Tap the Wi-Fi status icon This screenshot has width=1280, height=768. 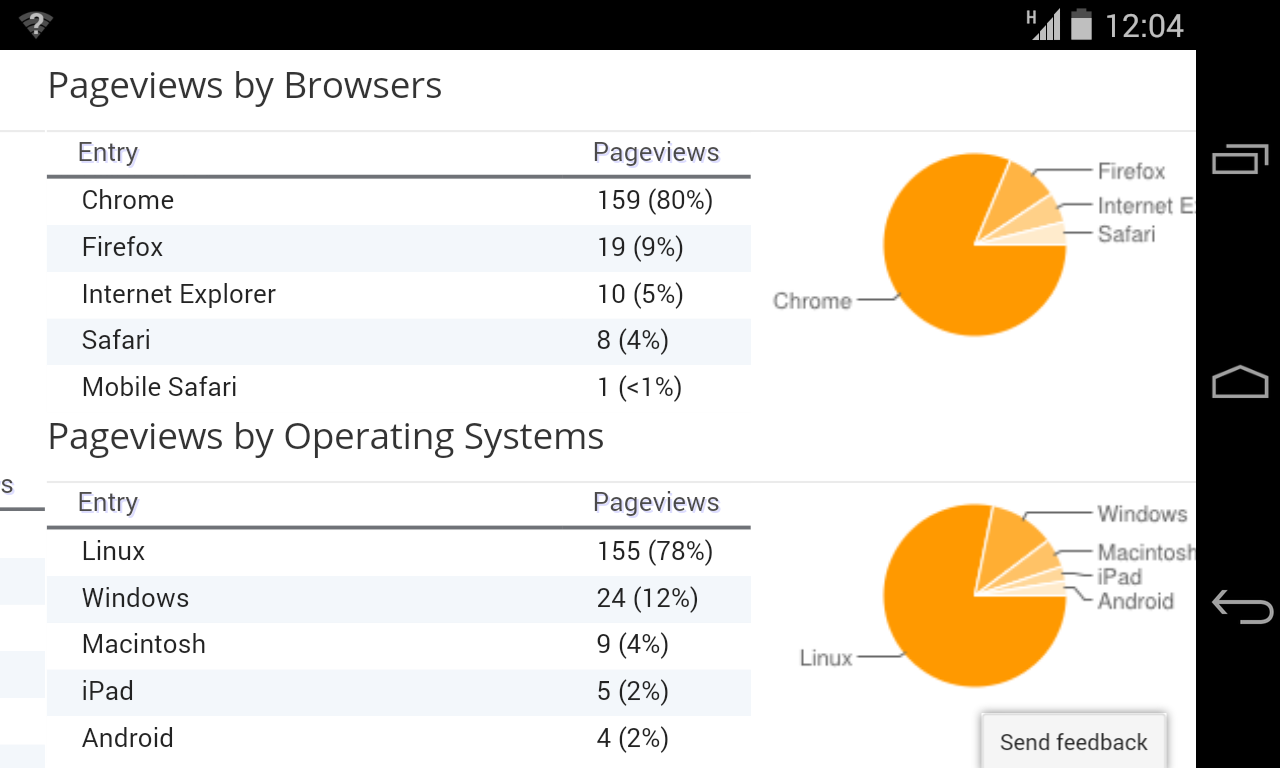point(35,25)
